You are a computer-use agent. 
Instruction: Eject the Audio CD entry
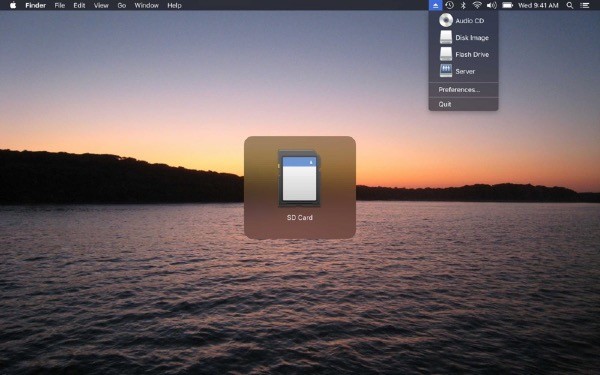click(463, 21)
